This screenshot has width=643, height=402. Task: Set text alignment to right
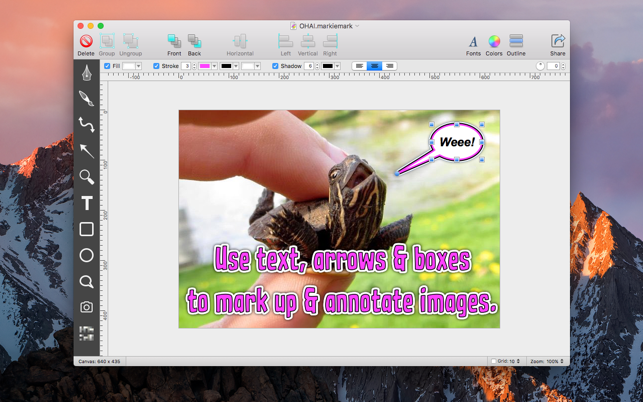tap(390, 66)
